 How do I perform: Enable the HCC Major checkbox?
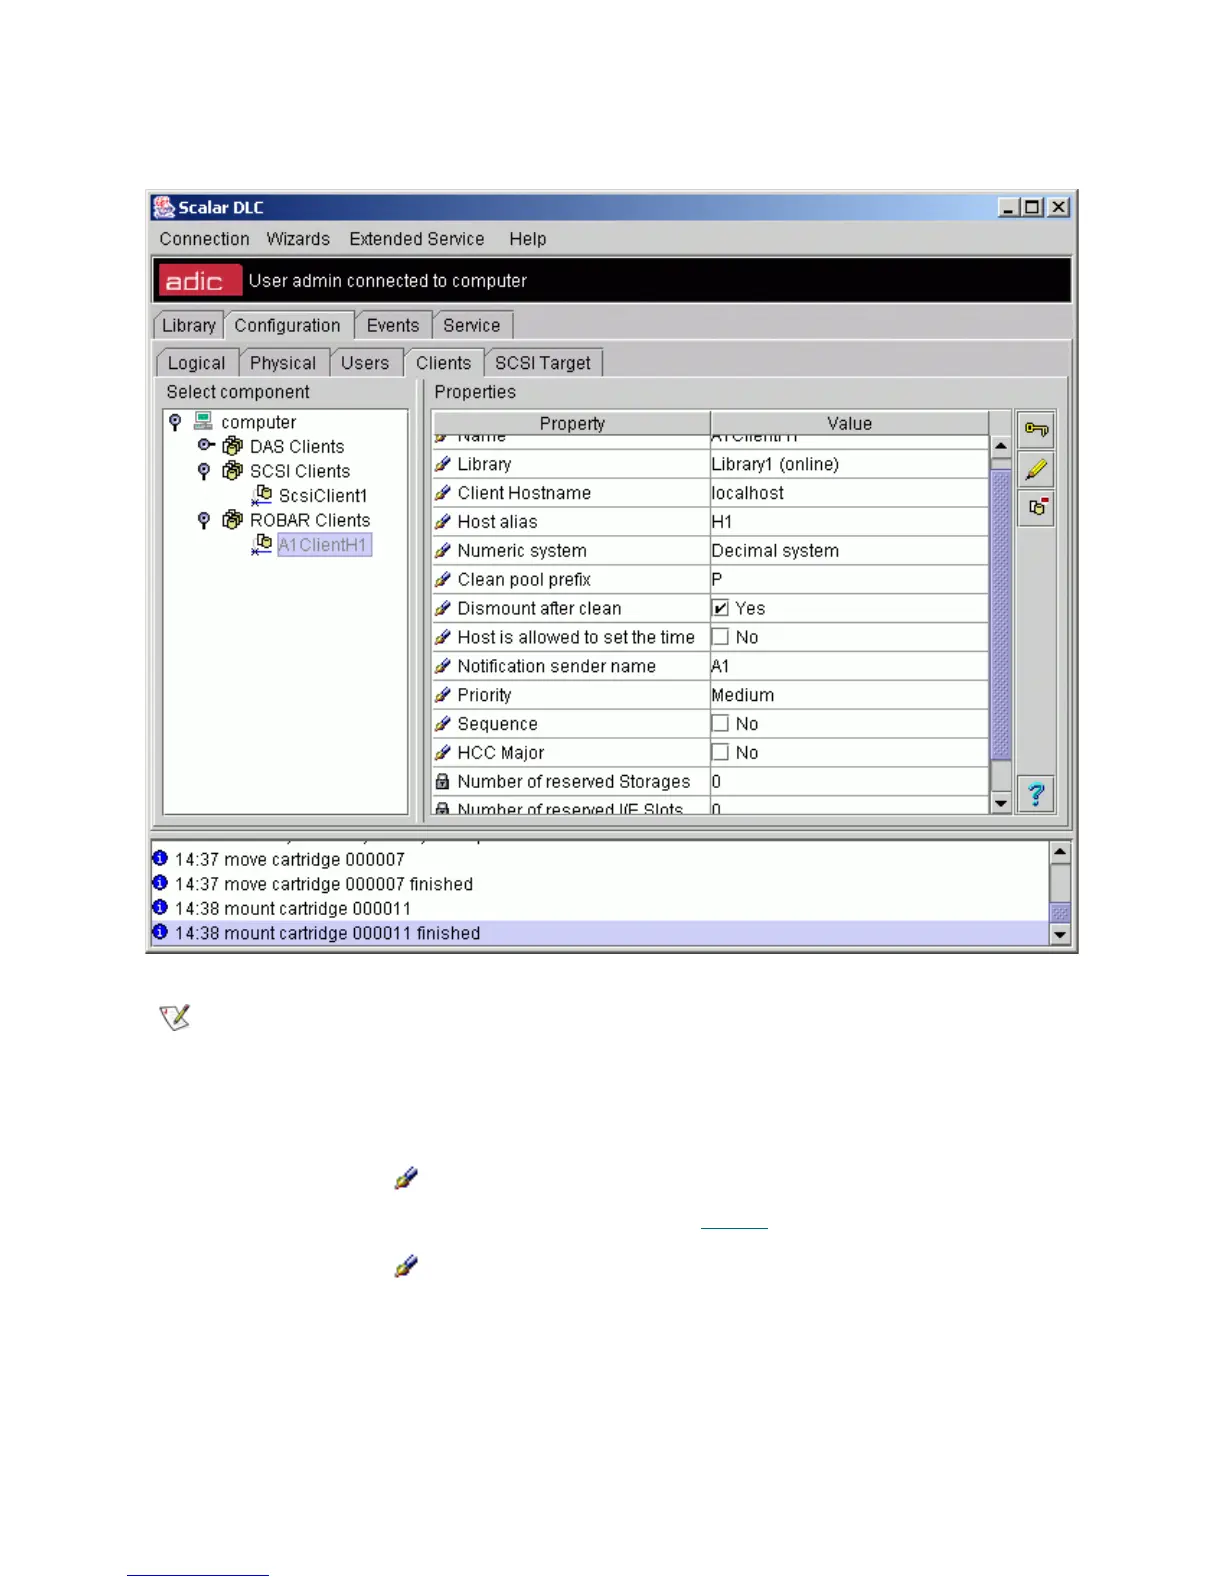point(720,752)
